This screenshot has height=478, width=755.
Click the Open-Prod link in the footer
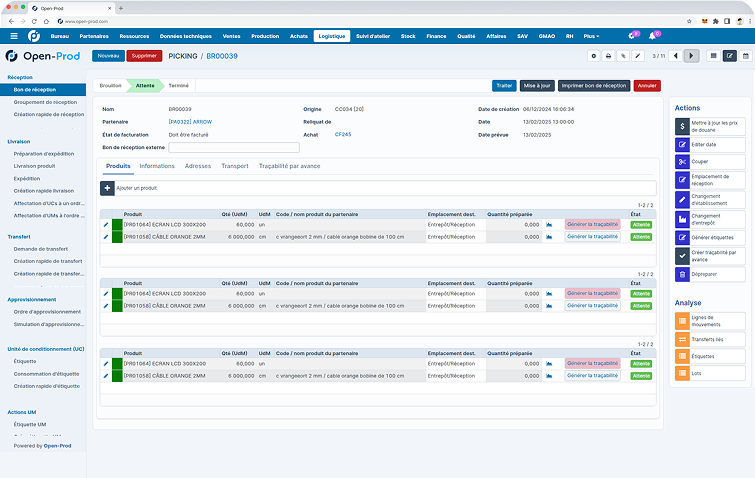57,446
